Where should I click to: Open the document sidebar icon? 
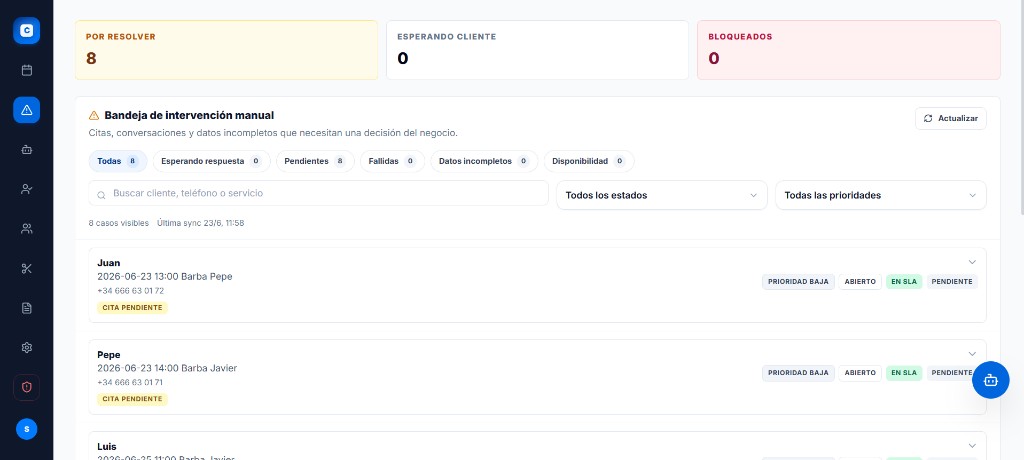click(x=26, y=308)
